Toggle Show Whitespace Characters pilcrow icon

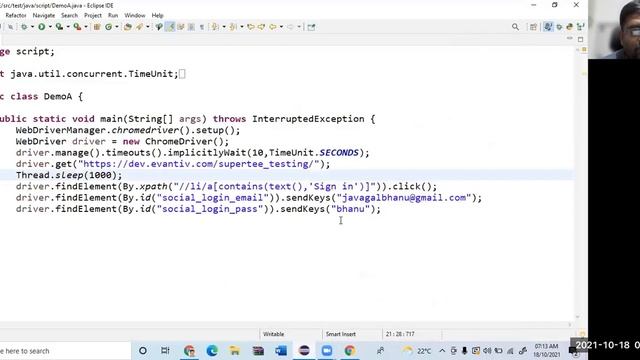202,27
